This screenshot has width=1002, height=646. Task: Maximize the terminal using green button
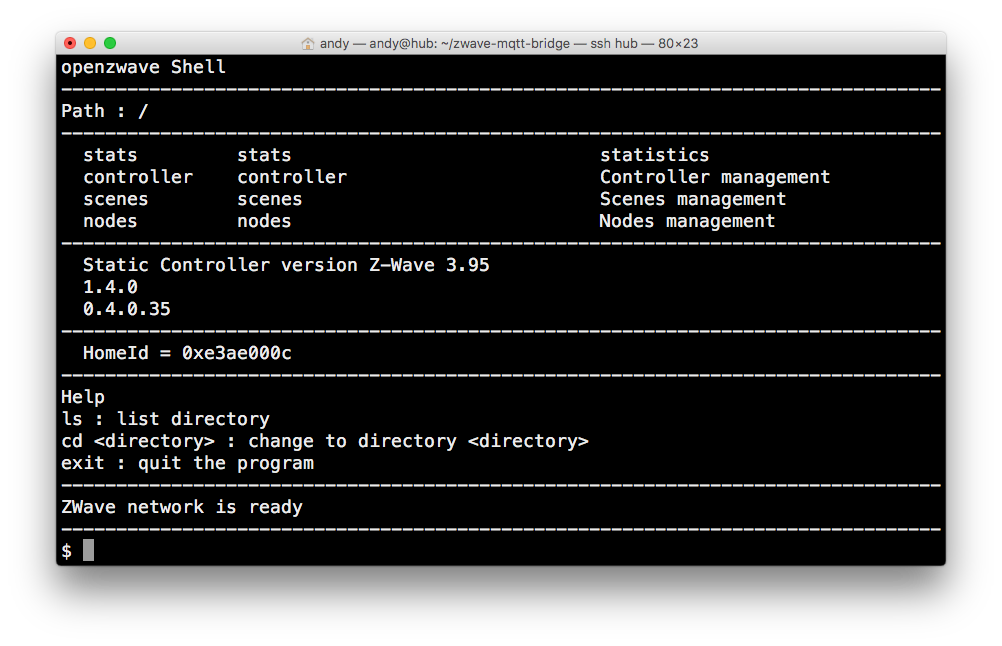[110, 43]
